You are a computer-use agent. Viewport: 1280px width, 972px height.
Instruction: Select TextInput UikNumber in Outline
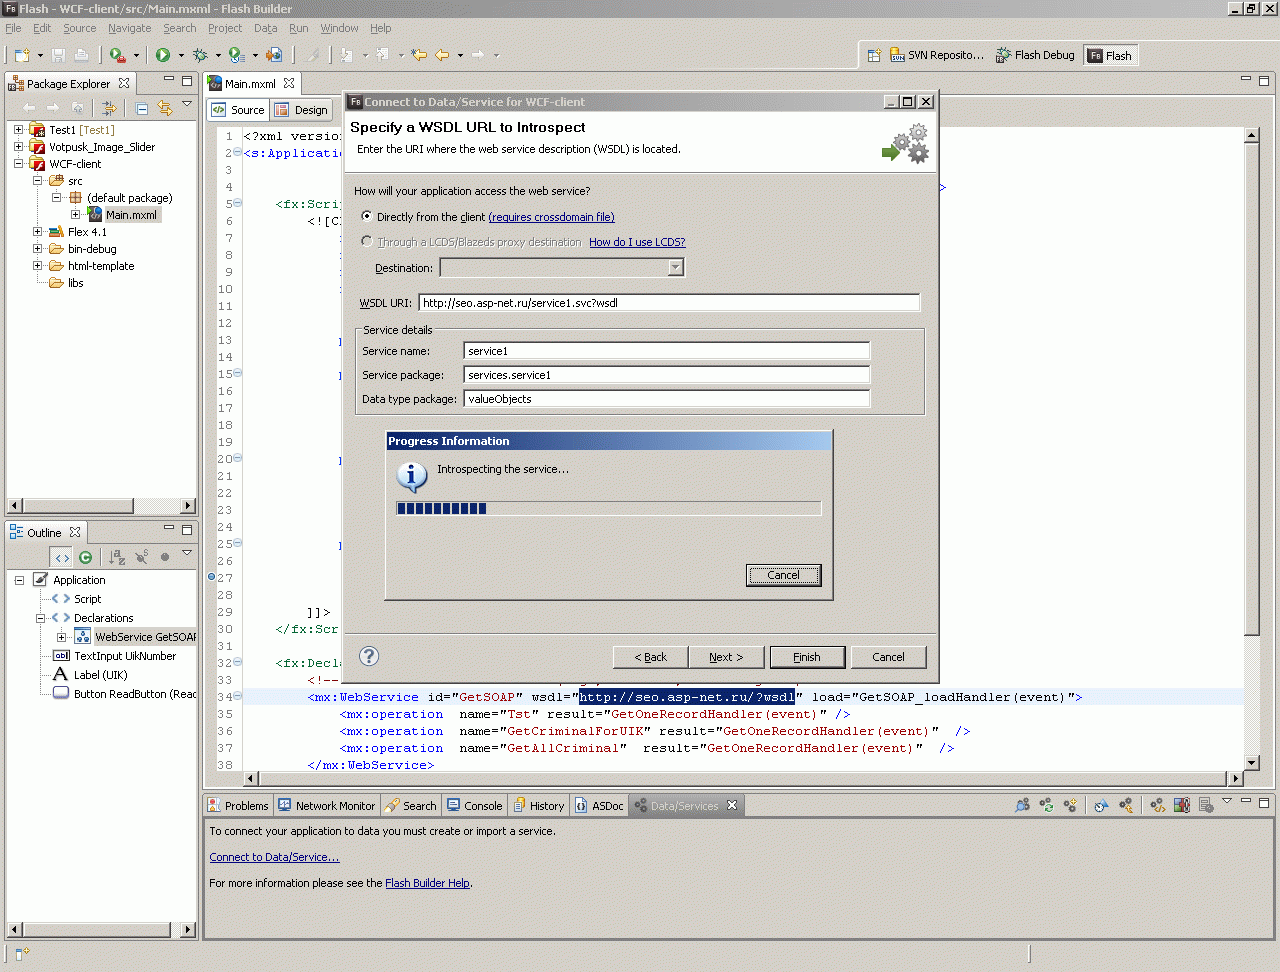(x=114, y=656)
